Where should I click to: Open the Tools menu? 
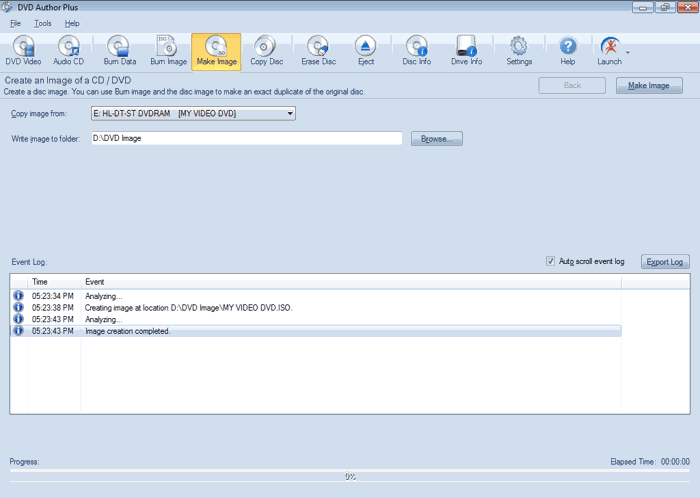(x=43, y=23)
